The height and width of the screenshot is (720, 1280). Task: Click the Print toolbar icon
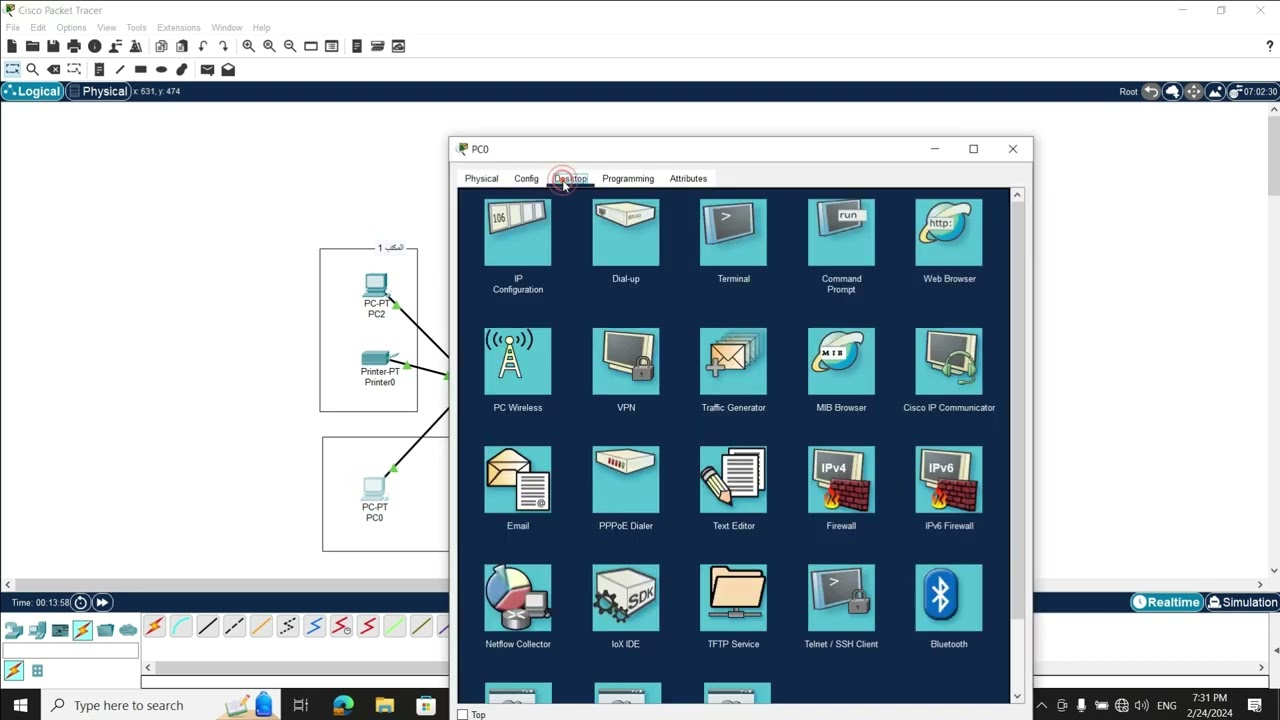click(x=74, y=46)
